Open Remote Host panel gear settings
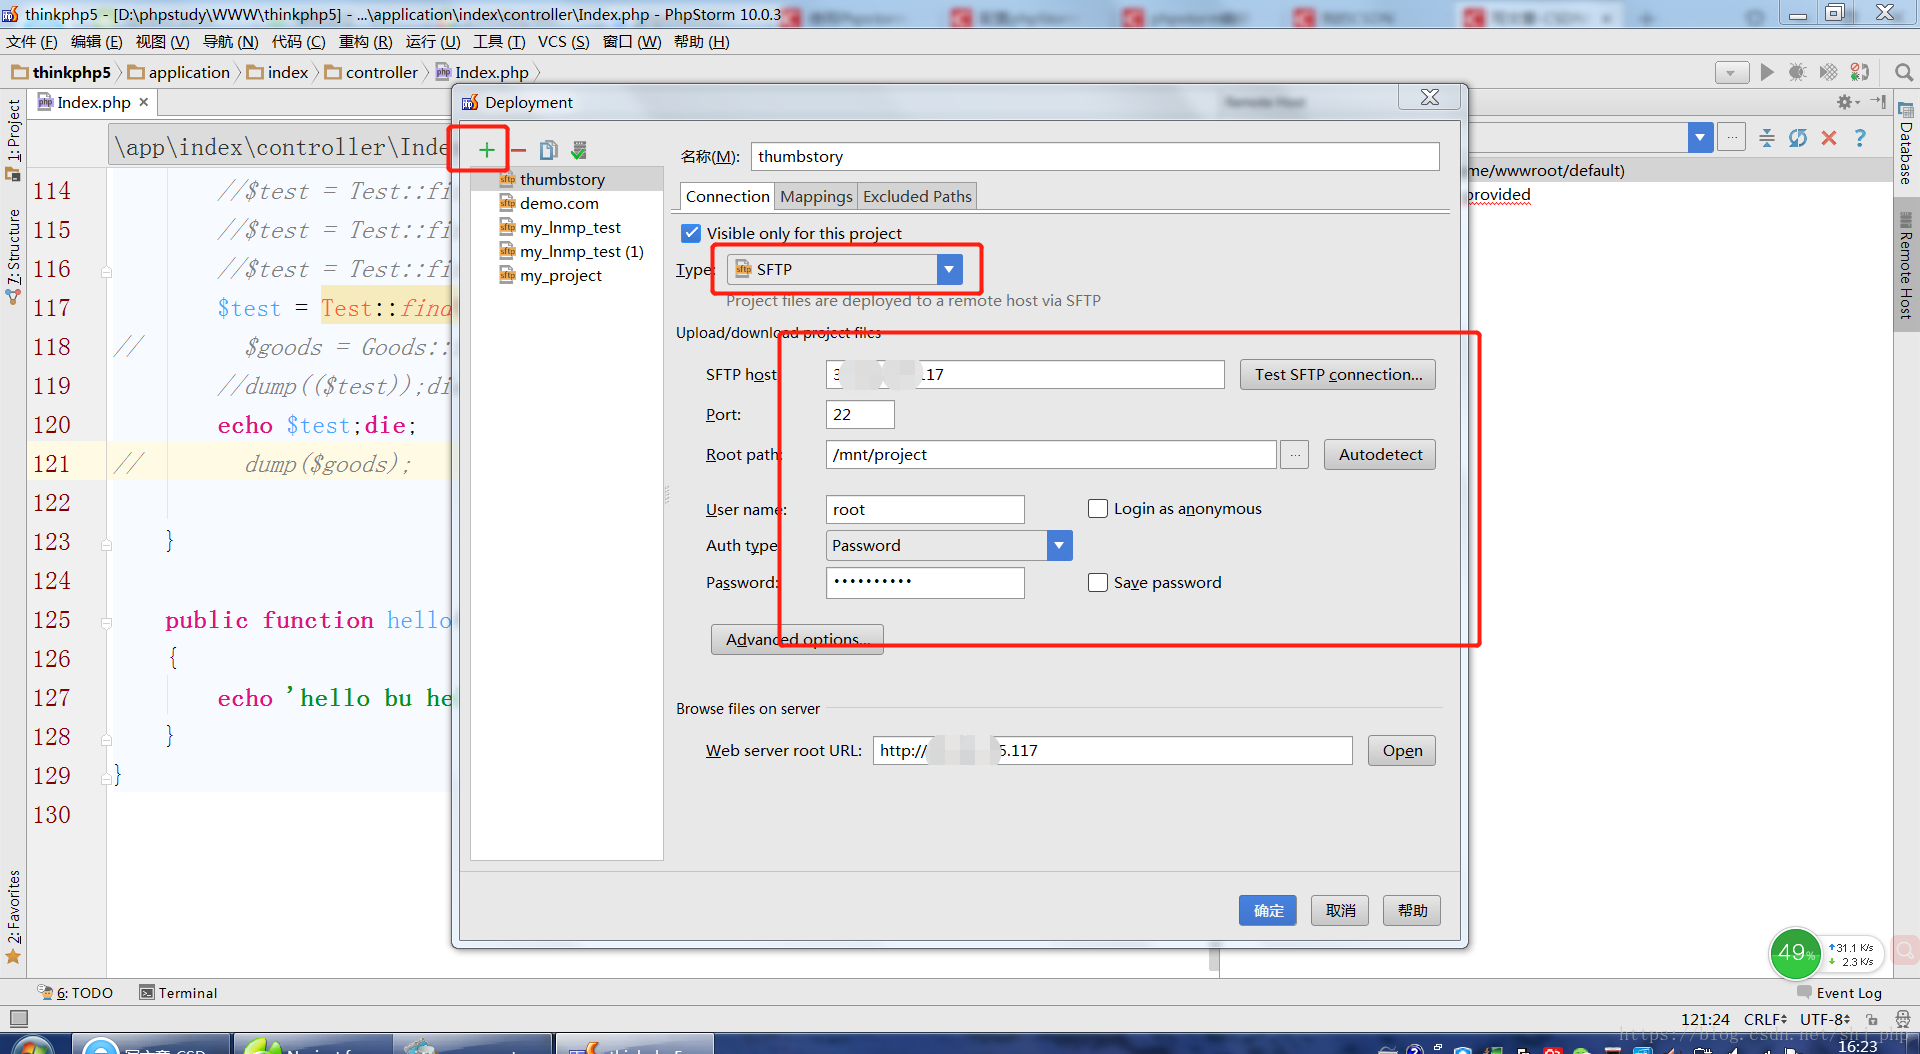 pos(1847,102)
